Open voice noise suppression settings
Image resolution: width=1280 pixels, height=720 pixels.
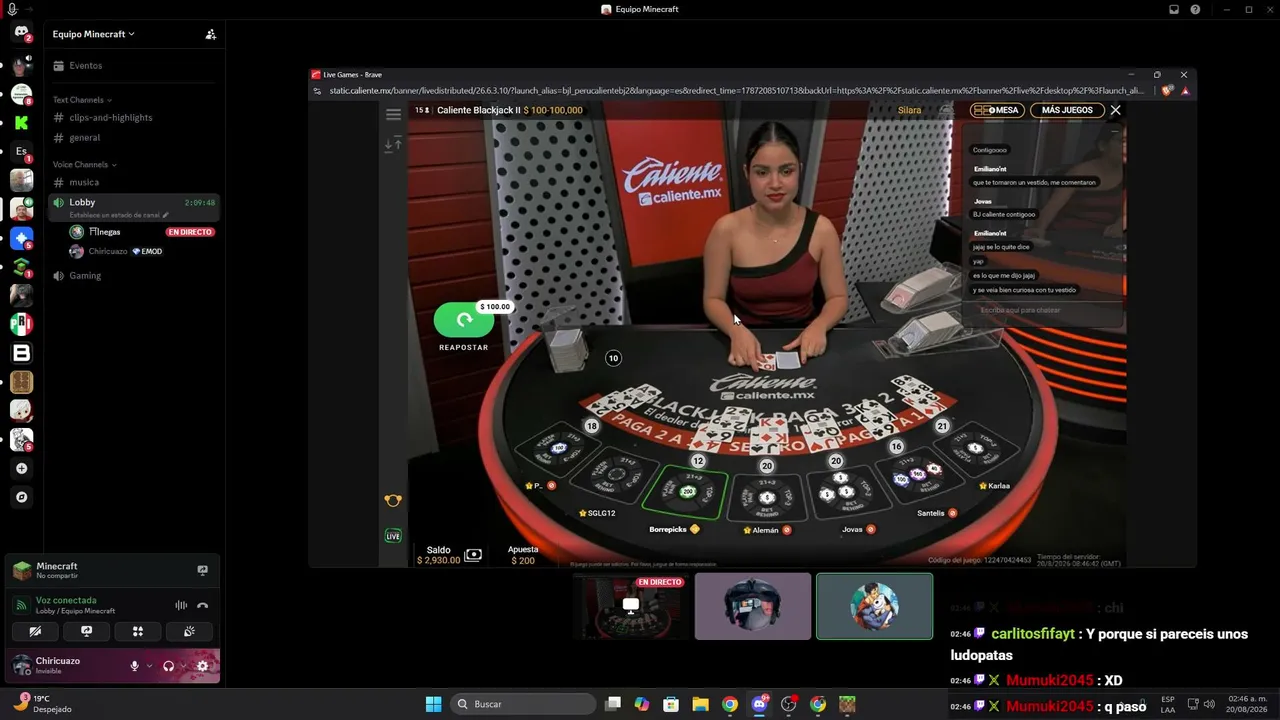181,605
